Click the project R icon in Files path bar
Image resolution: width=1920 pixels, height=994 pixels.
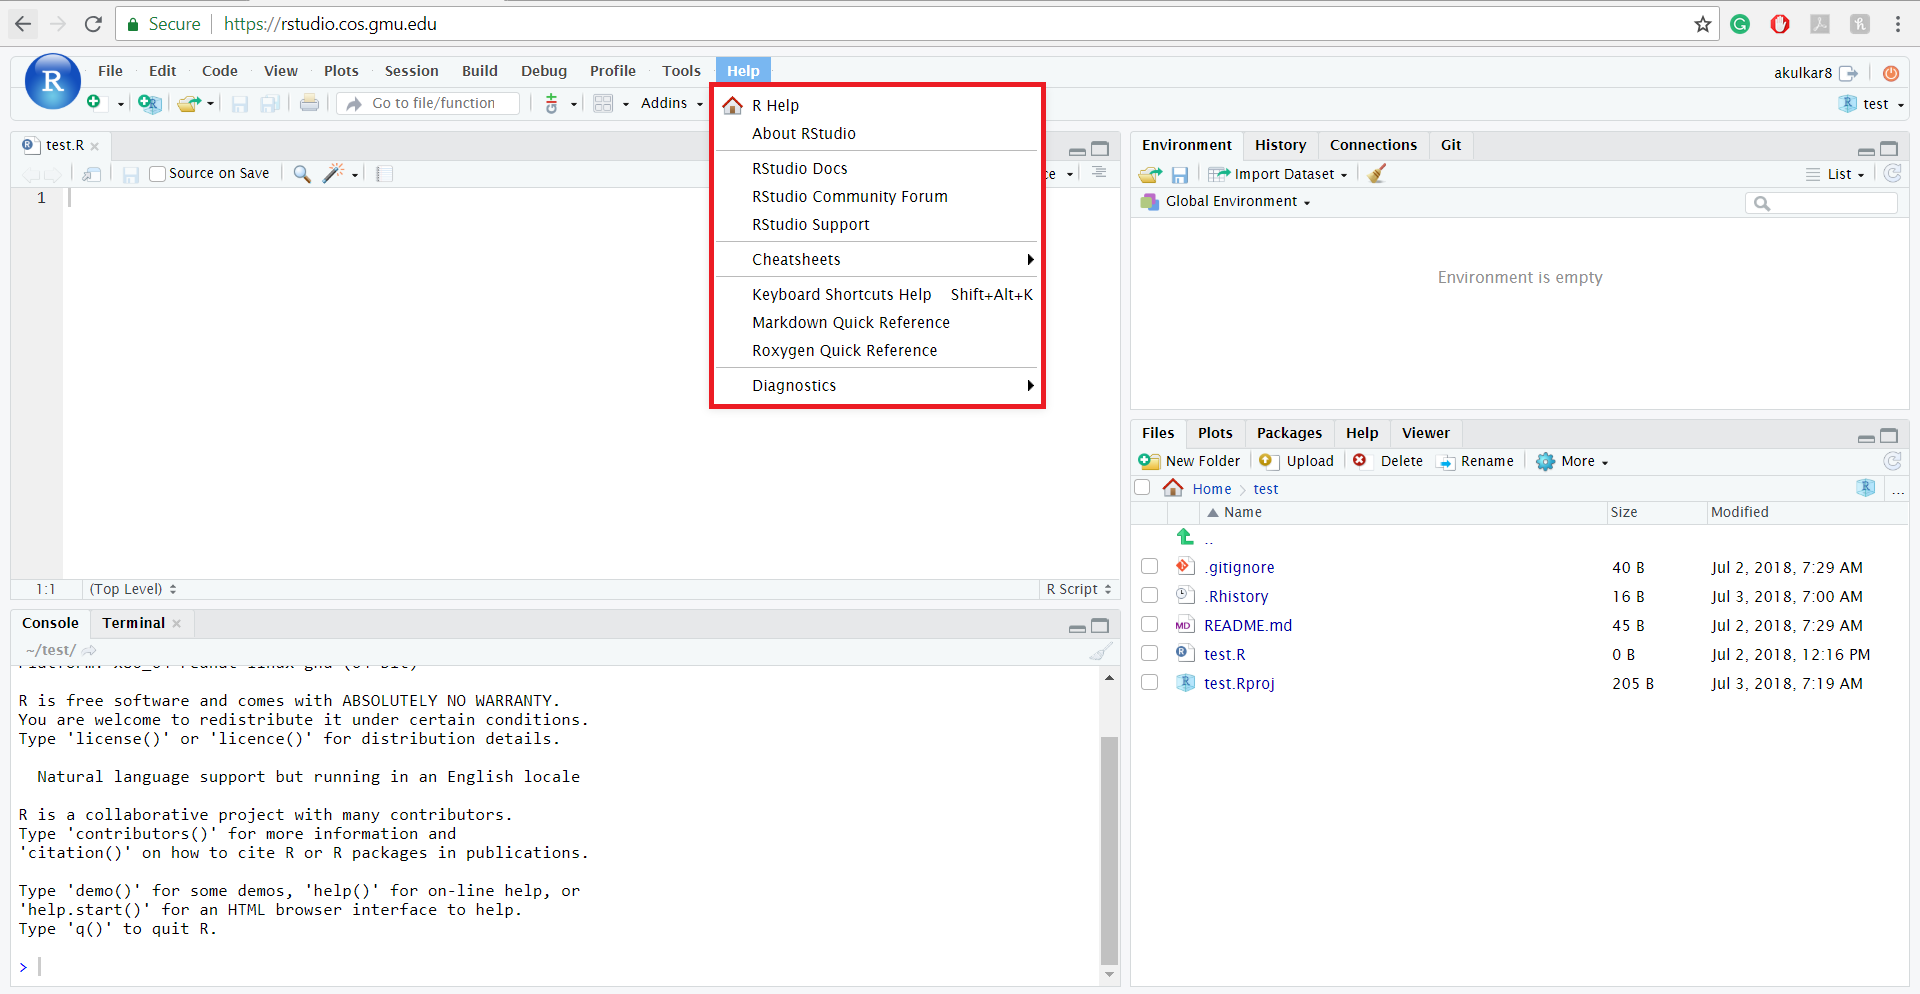(1866, 488)
